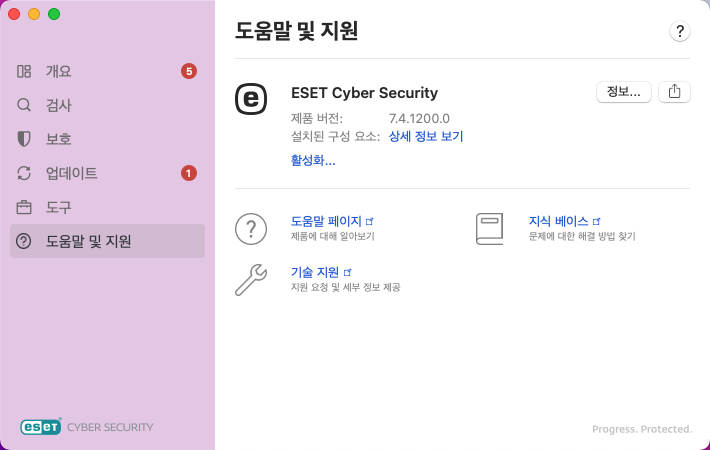Select 도움말 및 지원 in sidebar
The image size is (710, 450).
[x=88, y=241]
